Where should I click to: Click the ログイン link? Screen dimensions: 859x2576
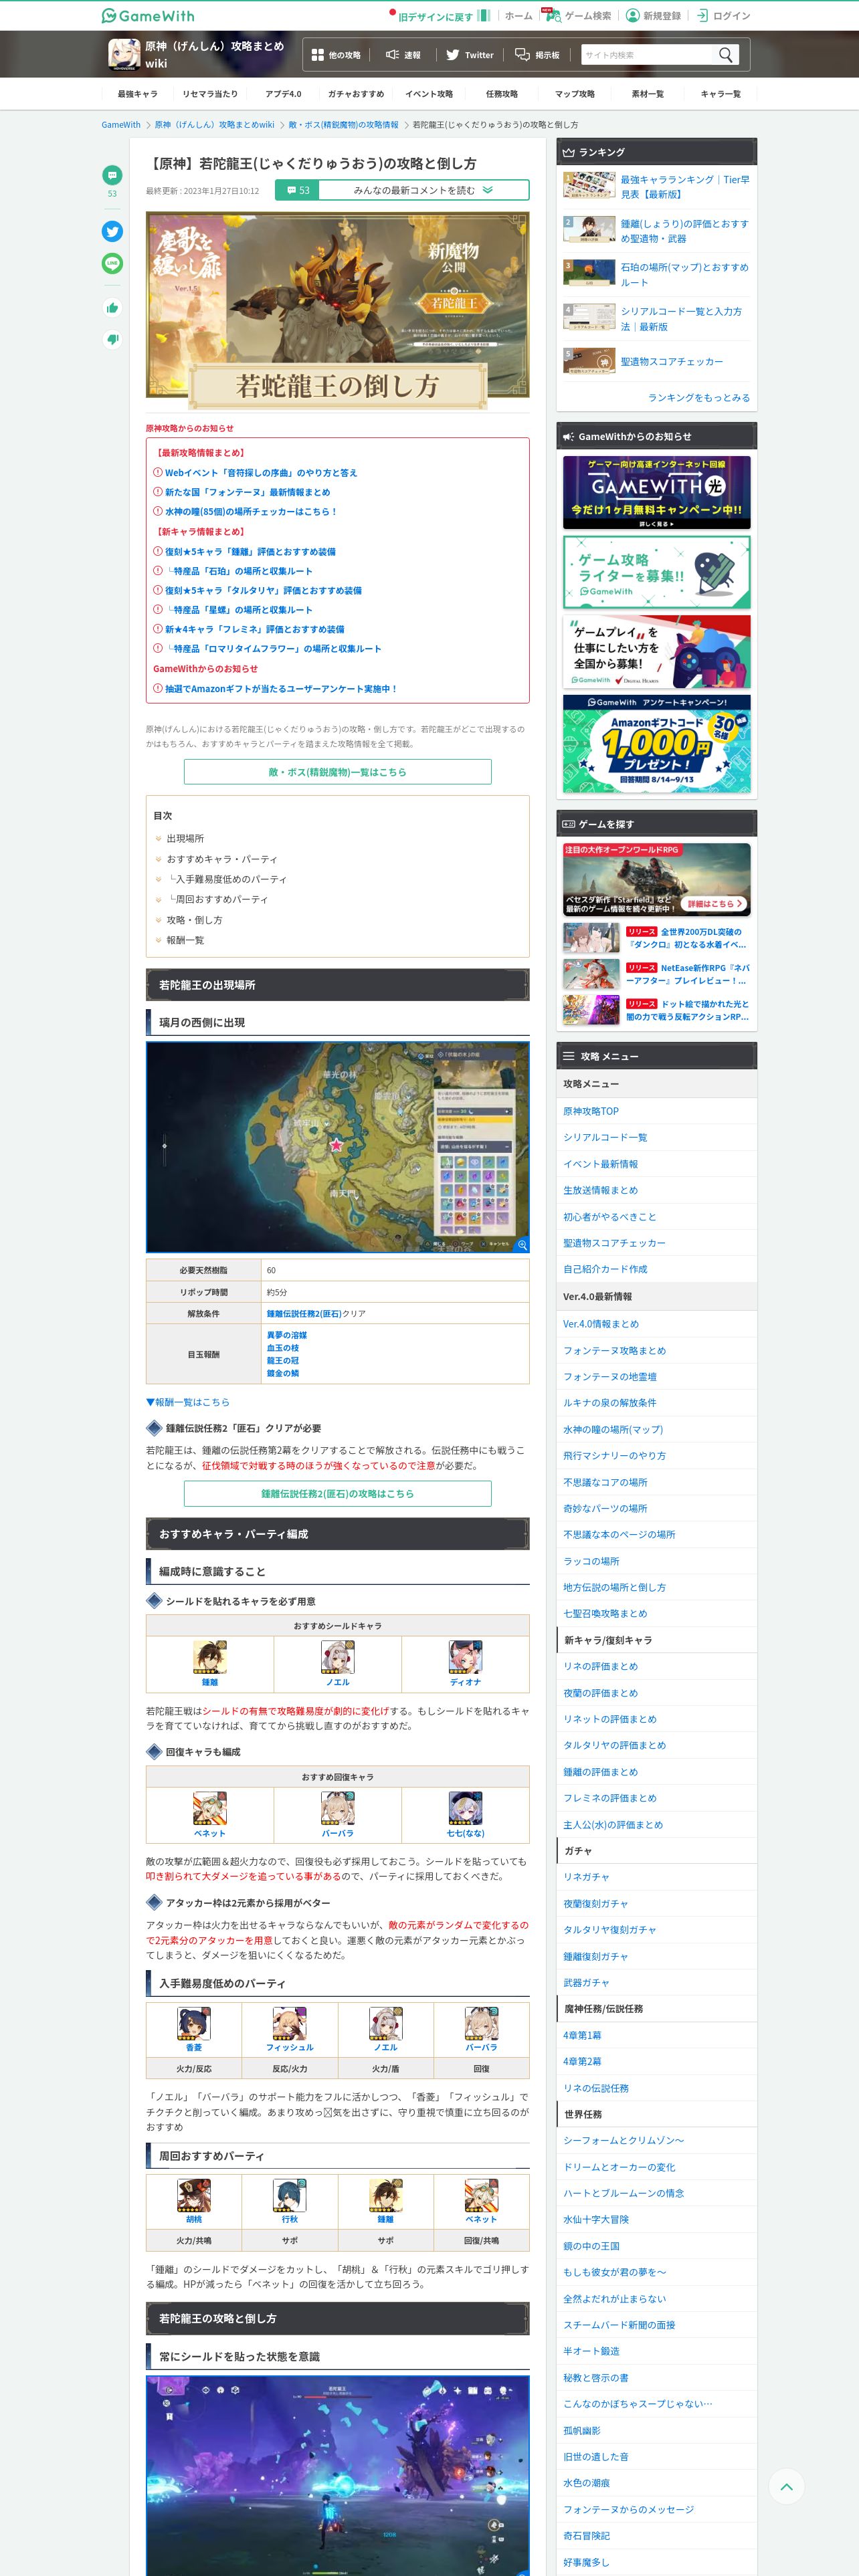point(724,16)
